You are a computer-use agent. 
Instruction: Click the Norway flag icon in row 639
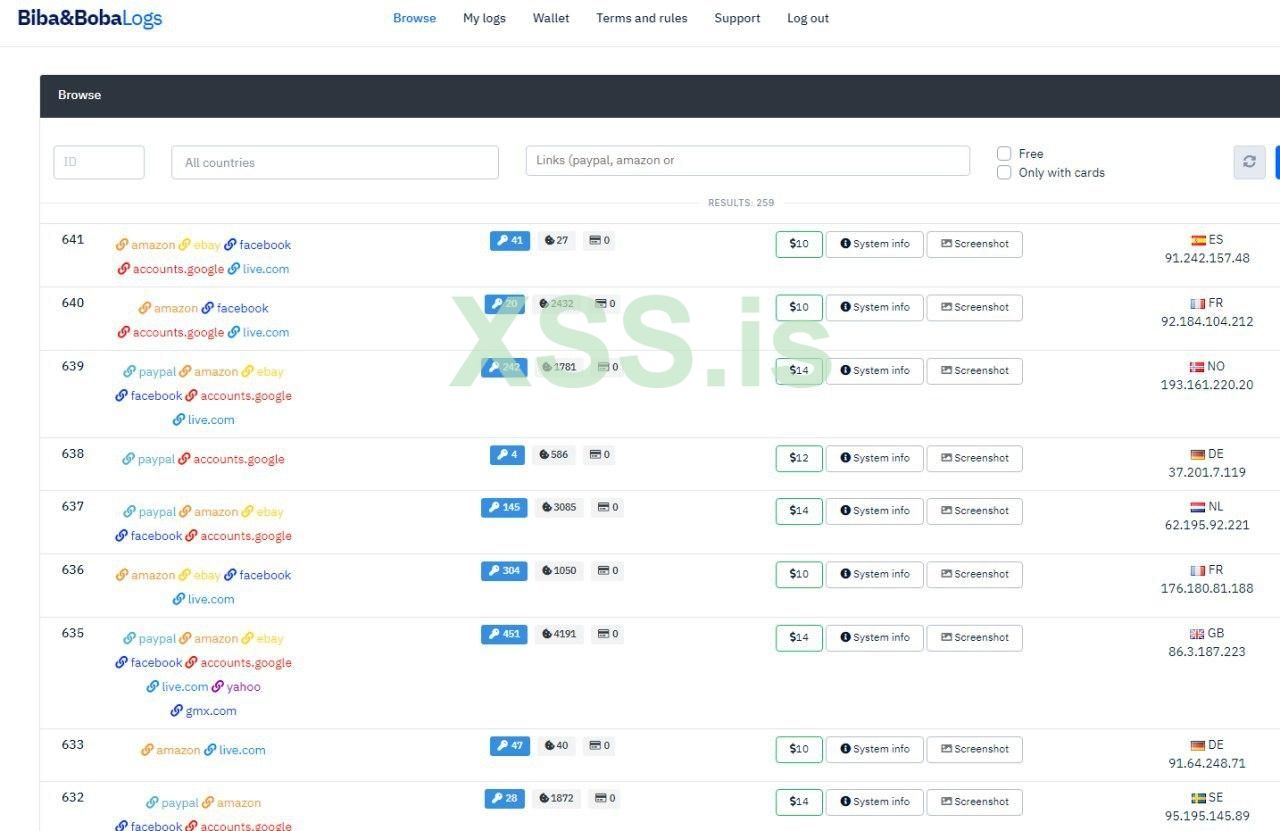pyautogui.click(x=1197, y=367)
